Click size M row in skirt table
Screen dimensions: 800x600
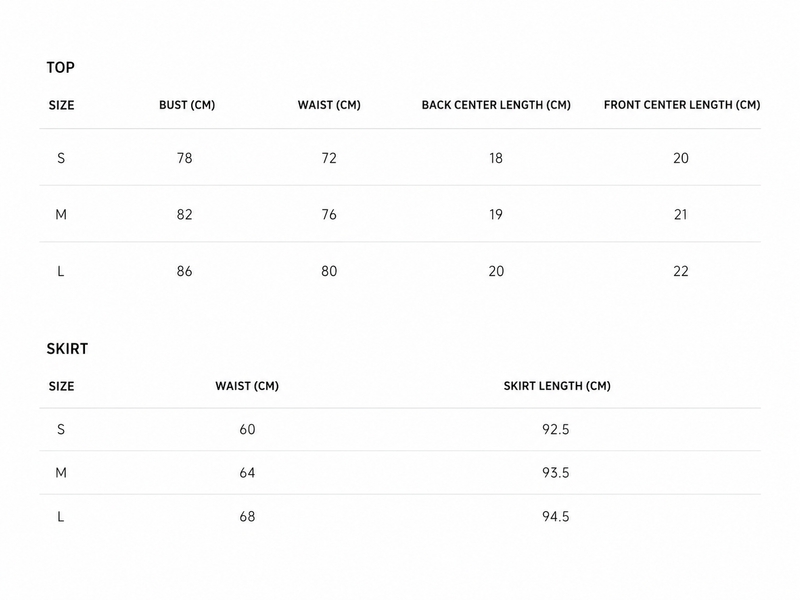400,472
